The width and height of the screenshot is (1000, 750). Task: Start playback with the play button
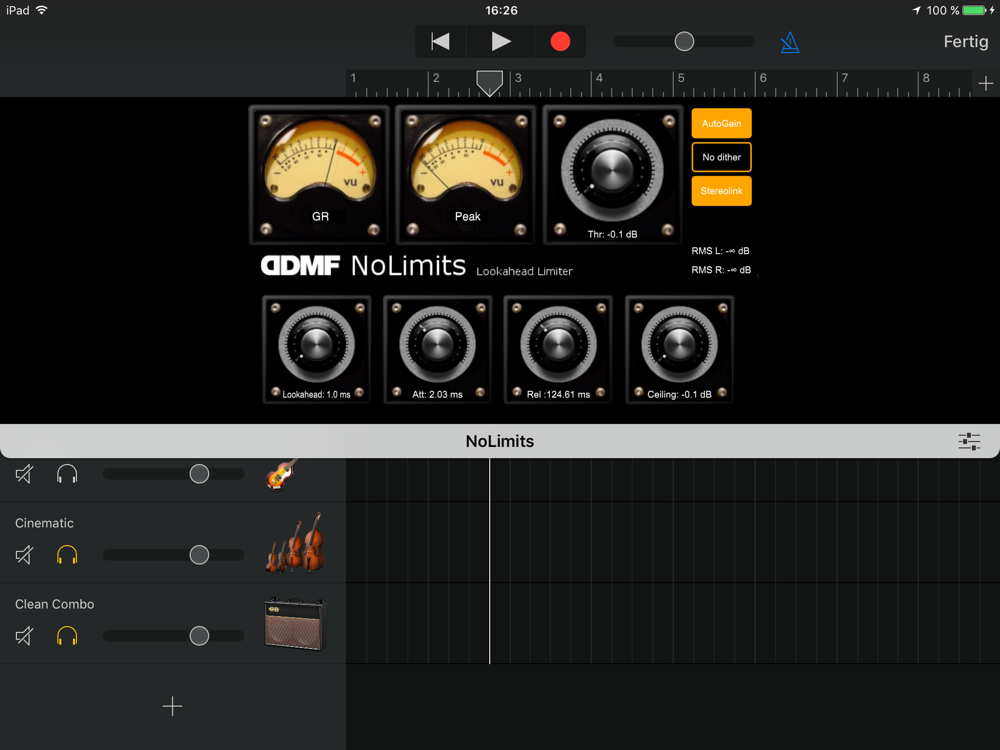coord(501,41)
